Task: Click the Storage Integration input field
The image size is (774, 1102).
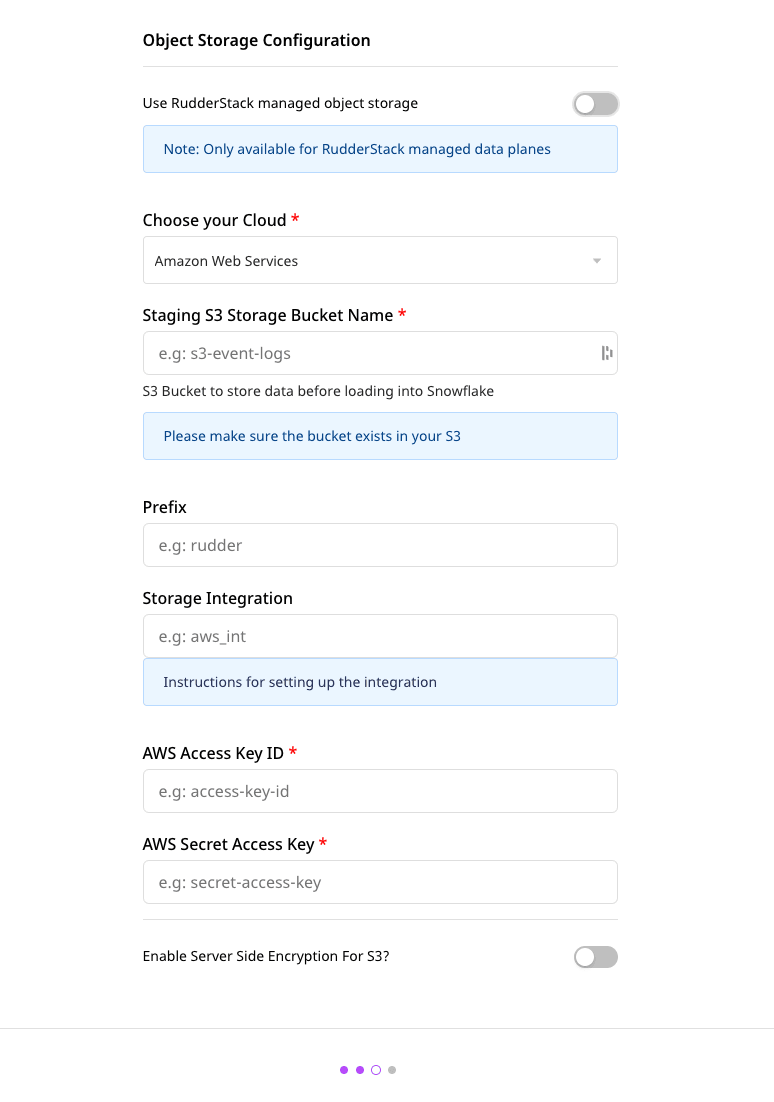Action: 380,636
